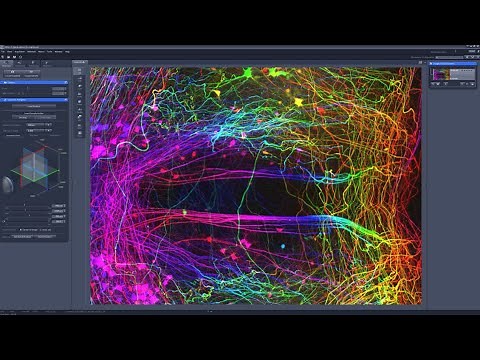Collapse the blue panel header above the thumbnail
The height and width of the screenshot is (360, 480).
(x=452, y=63)
